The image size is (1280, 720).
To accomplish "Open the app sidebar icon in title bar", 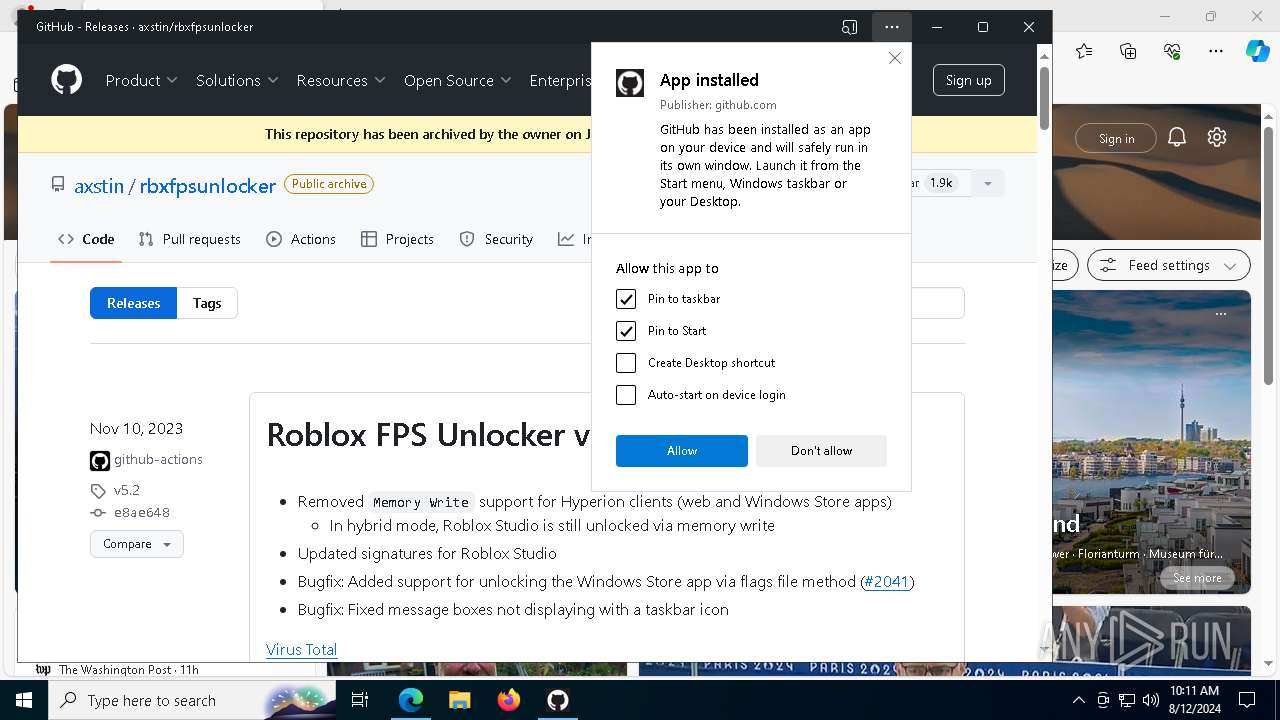I will (850, 27).
